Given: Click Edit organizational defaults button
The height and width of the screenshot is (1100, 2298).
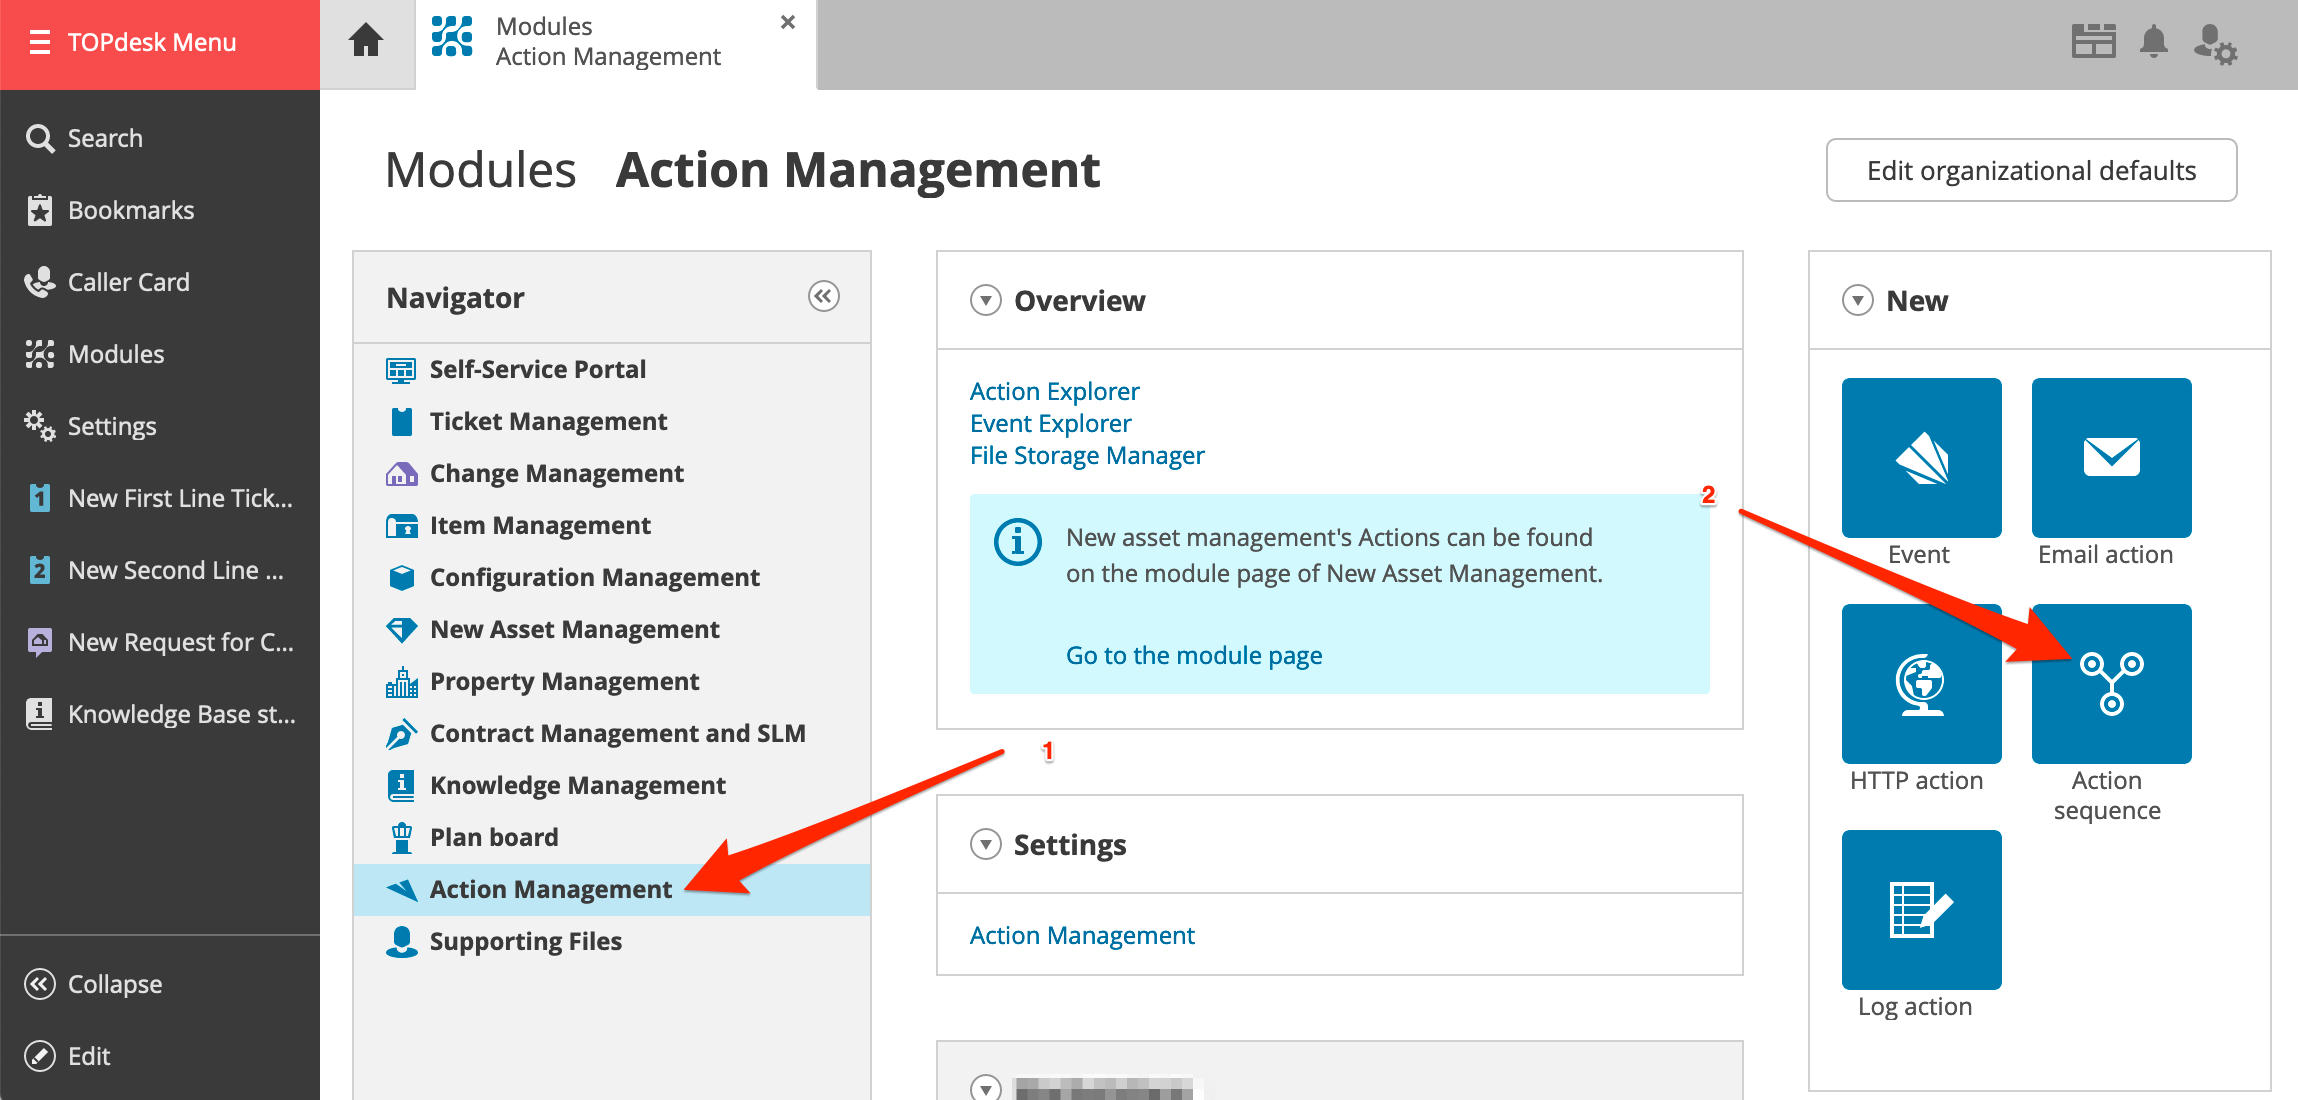Looking at the screenshot, I should click(x=2031, y=171).
